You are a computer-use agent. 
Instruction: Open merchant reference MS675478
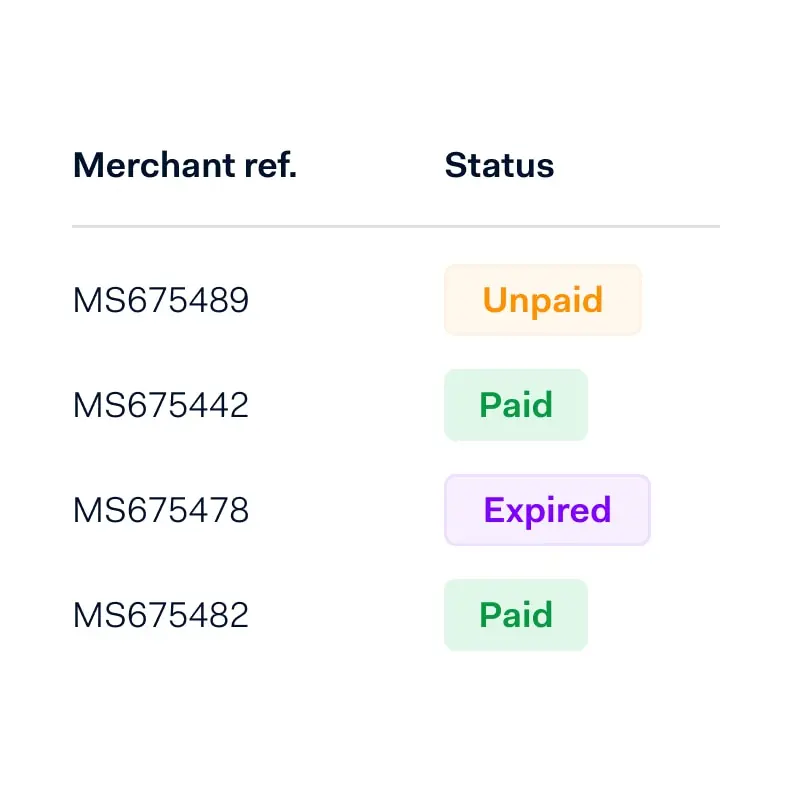160,510
